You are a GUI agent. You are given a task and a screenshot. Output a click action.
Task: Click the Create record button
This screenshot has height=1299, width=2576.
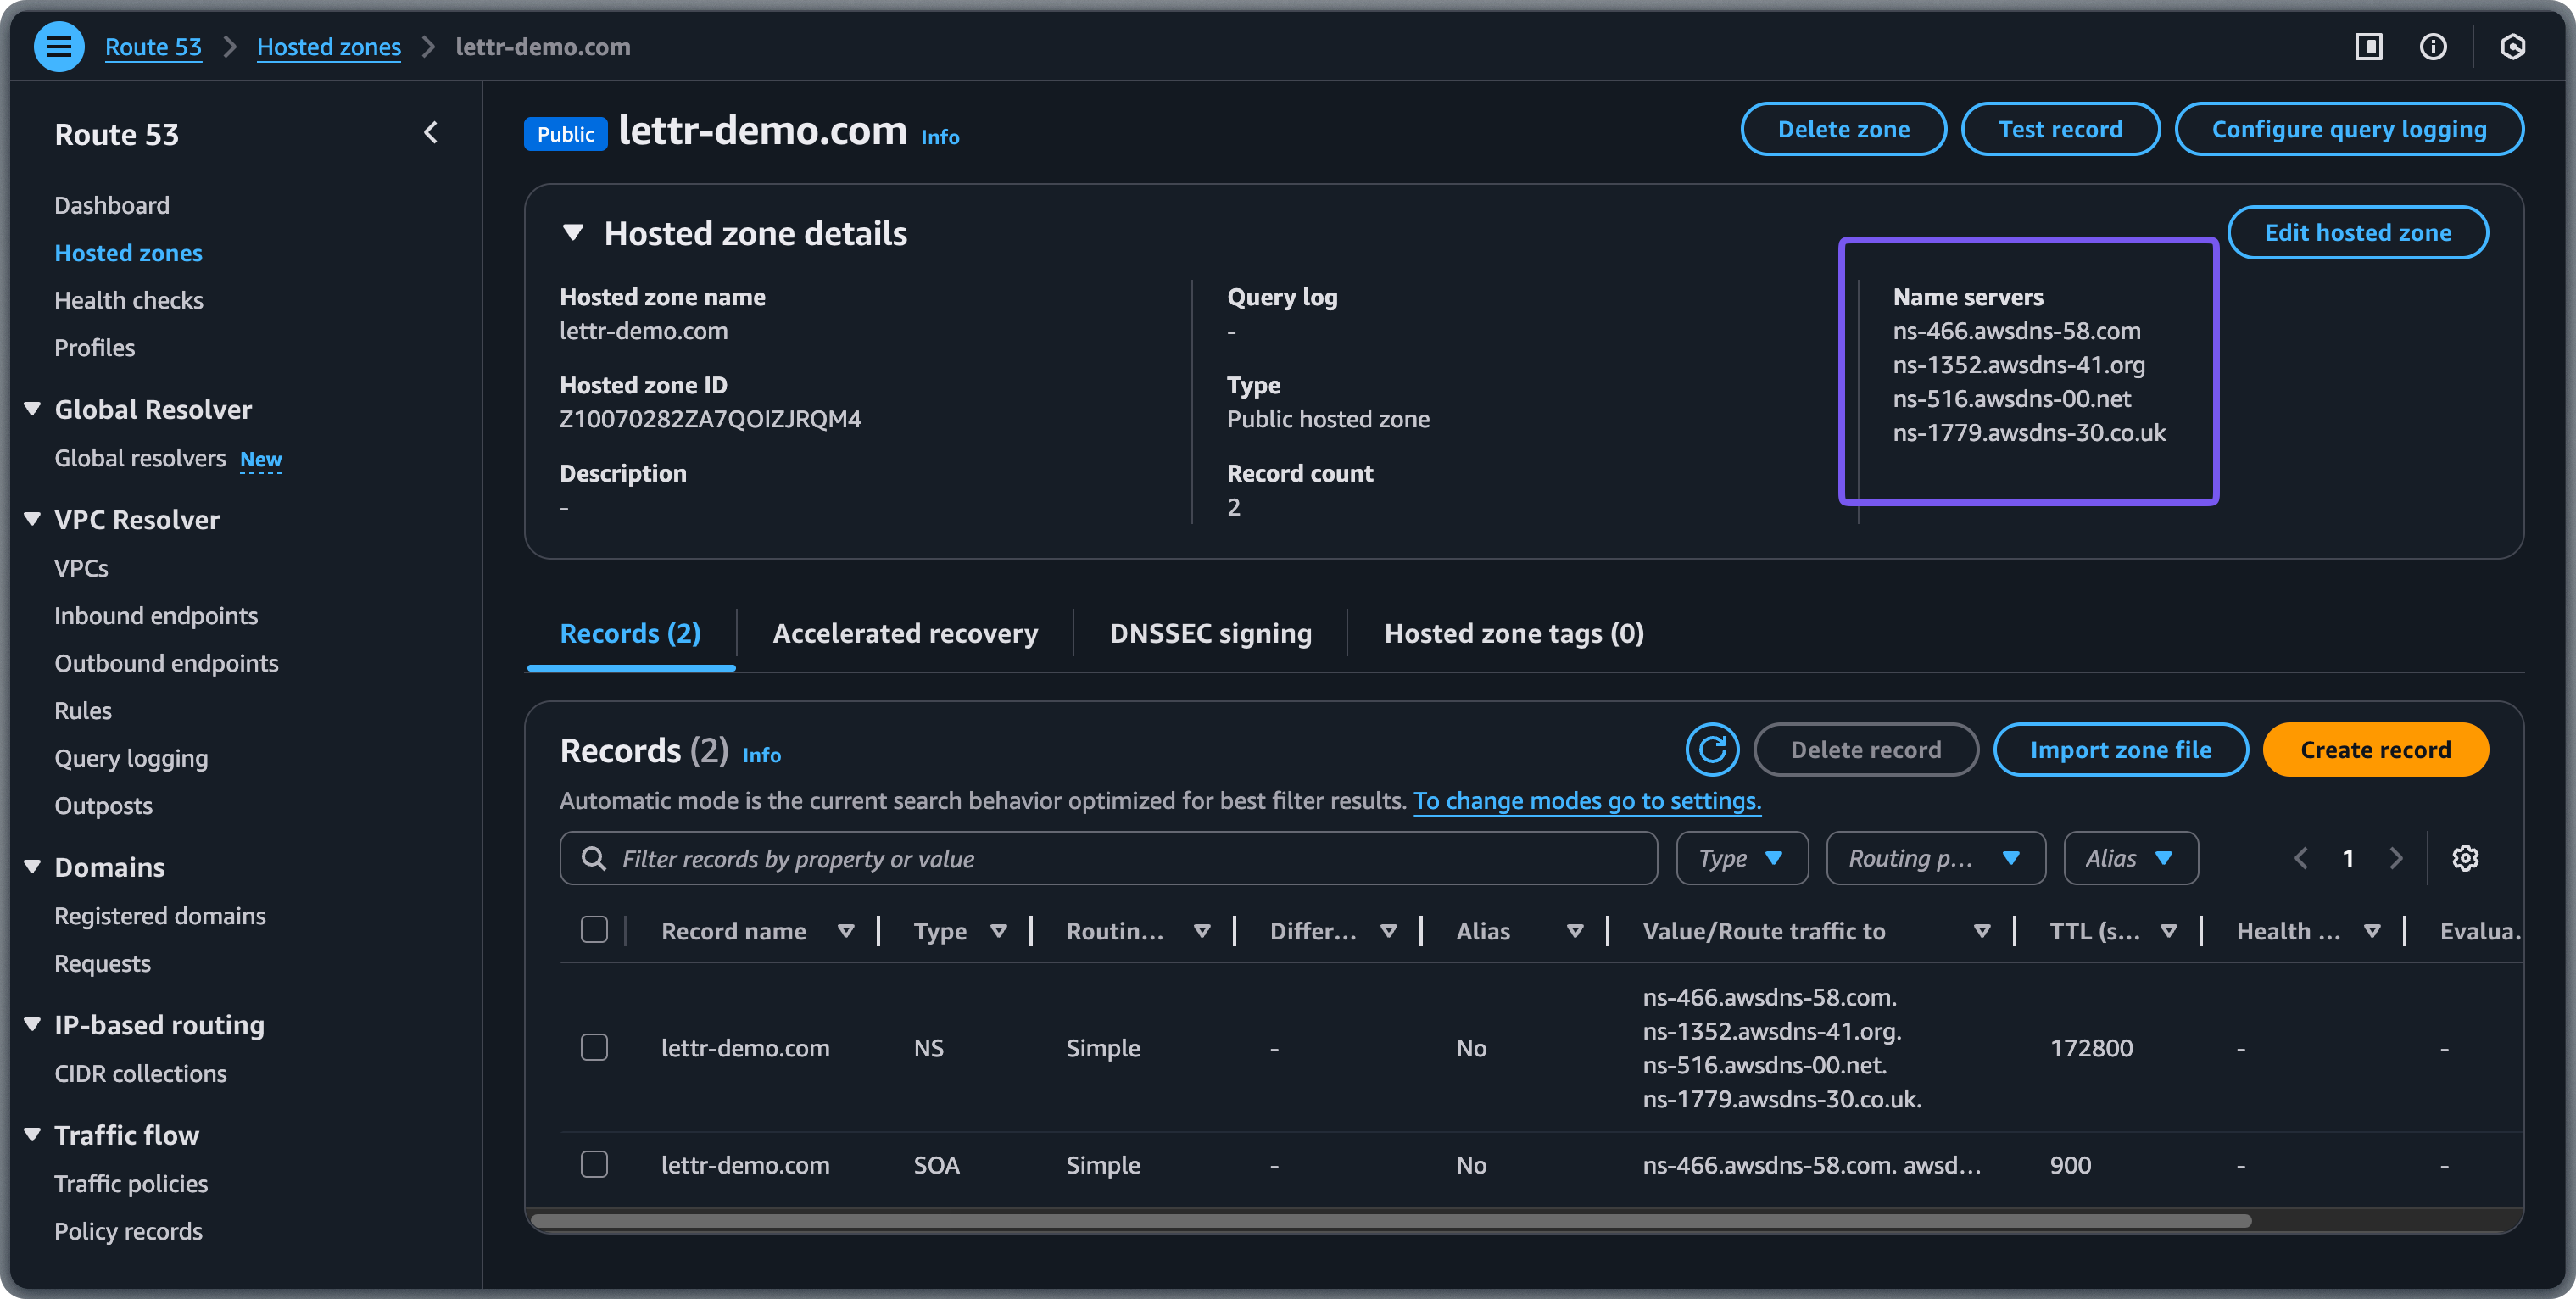tap(2376, 749)
